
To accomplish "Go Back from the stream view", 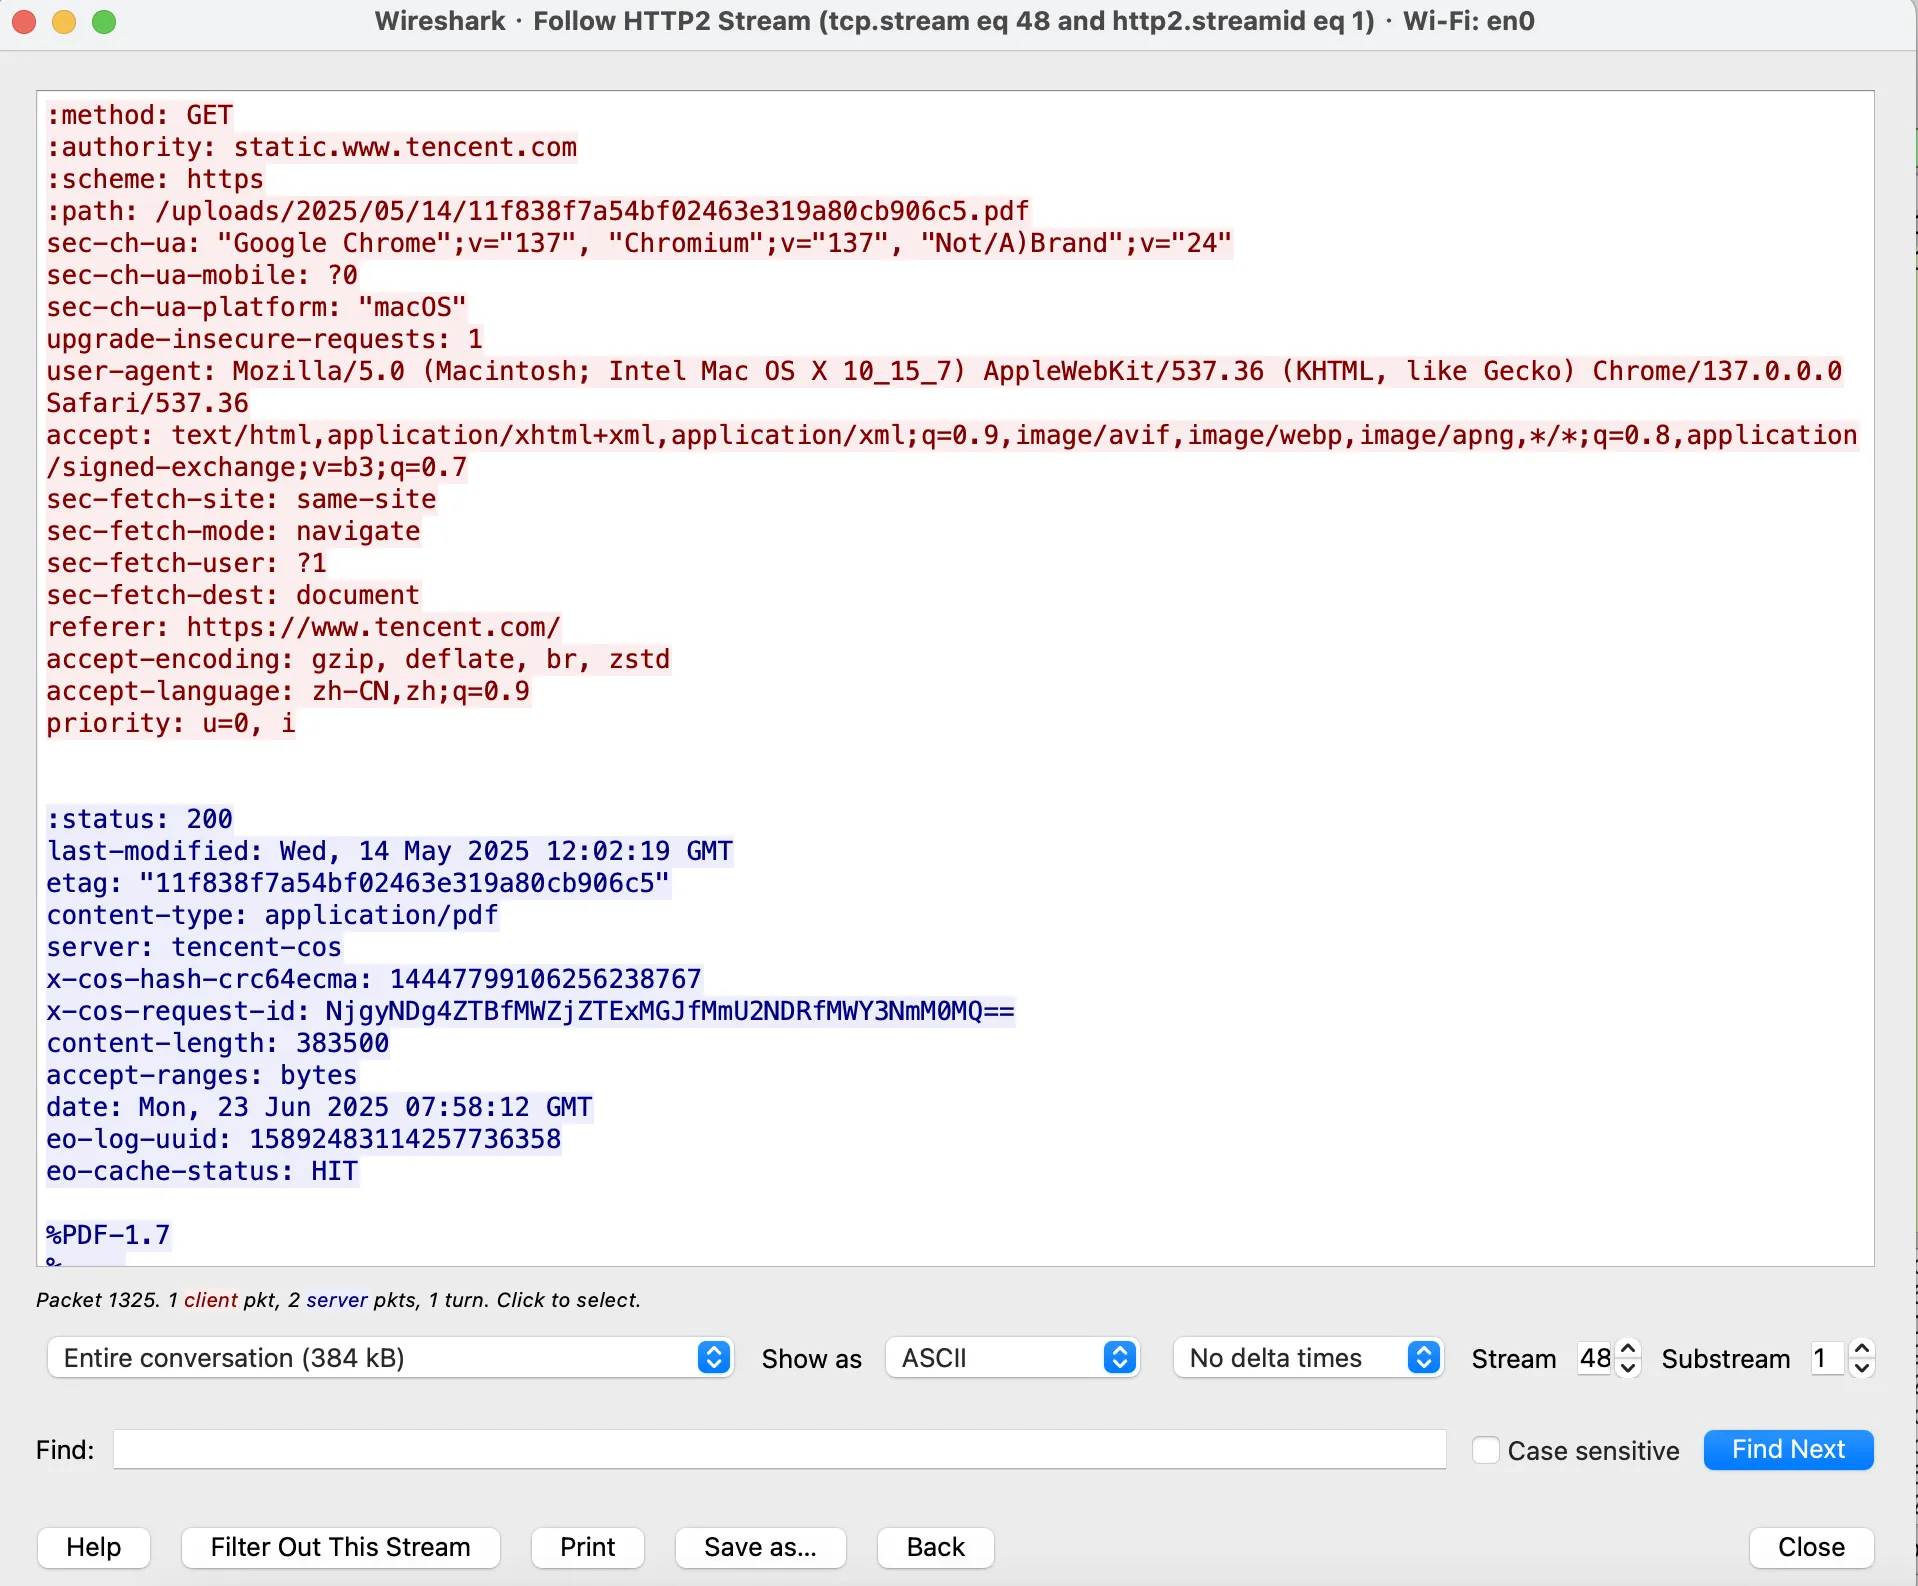I will point(935,1547).
